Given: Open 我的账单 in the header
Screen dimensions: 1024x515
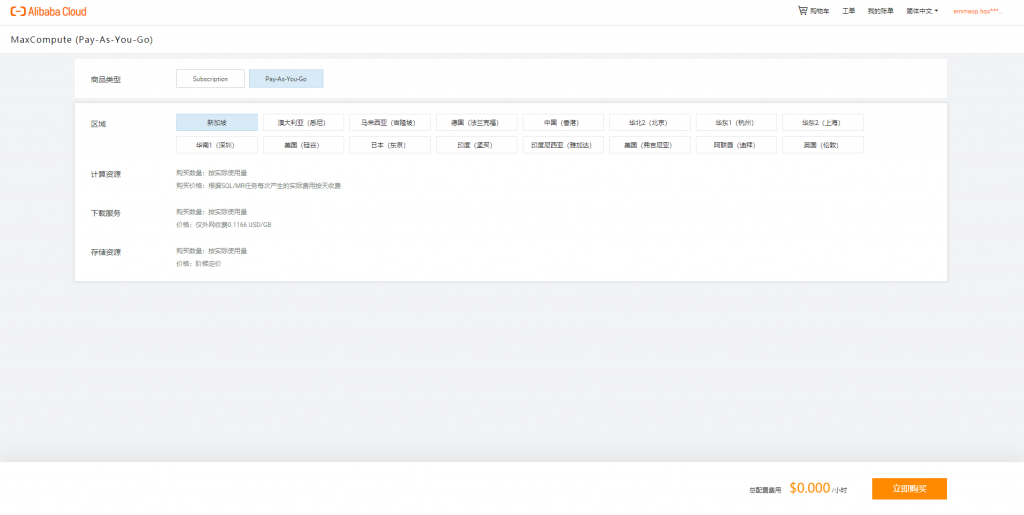Looking at the screenshot, I should tap(880, 11).
